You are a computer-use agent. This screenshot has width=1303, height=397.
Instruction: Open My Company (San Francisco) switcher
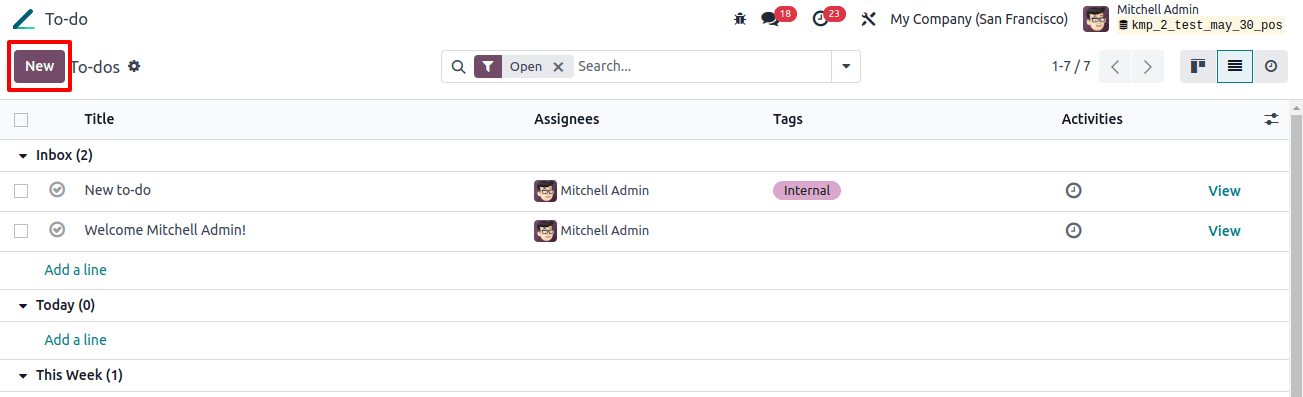pos(979,19)
